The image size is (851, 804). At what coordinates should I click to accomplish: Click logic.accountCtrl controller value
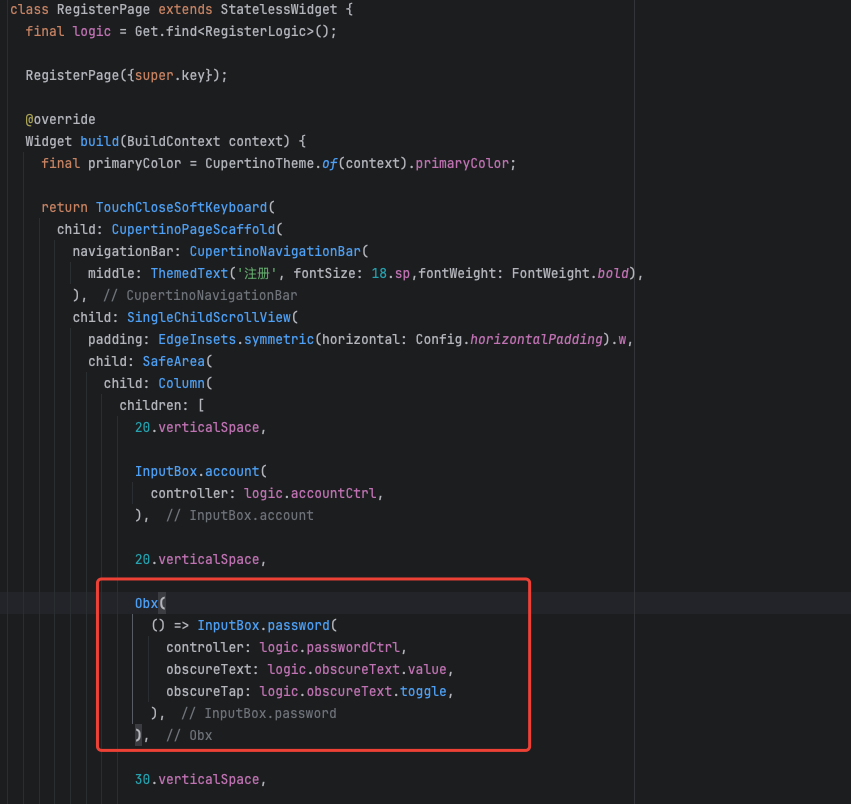[310, 493]
